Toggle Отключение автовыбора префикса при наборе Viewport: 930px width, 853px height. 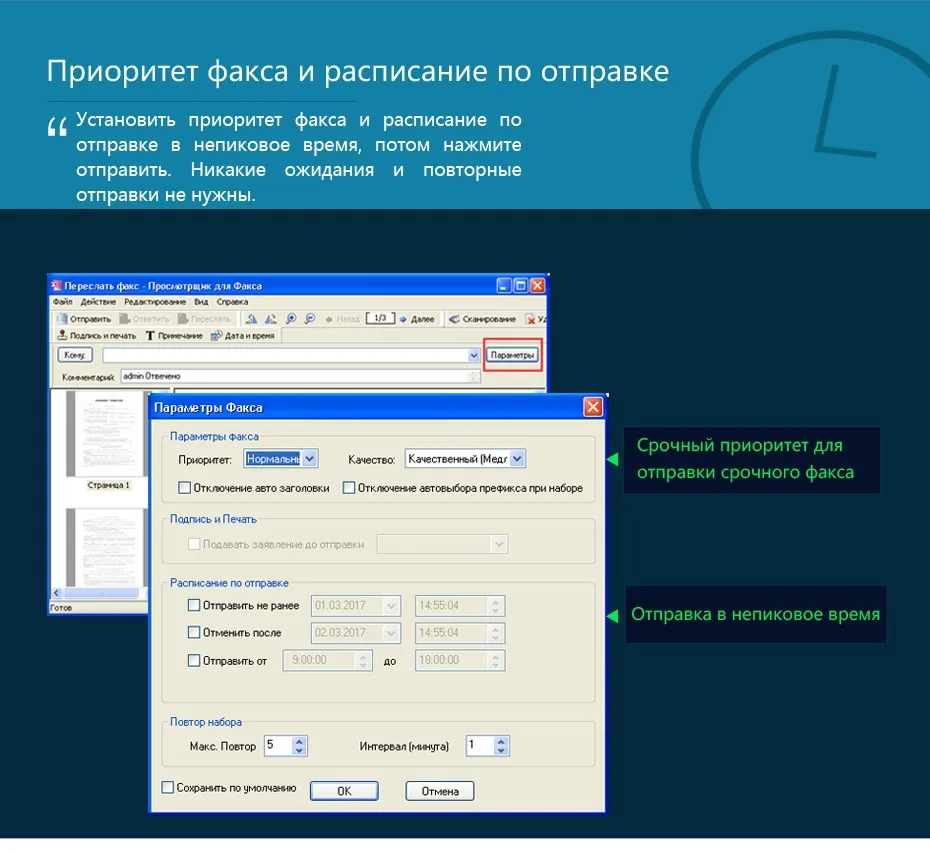pyautogui.click(x=349, y=488)
